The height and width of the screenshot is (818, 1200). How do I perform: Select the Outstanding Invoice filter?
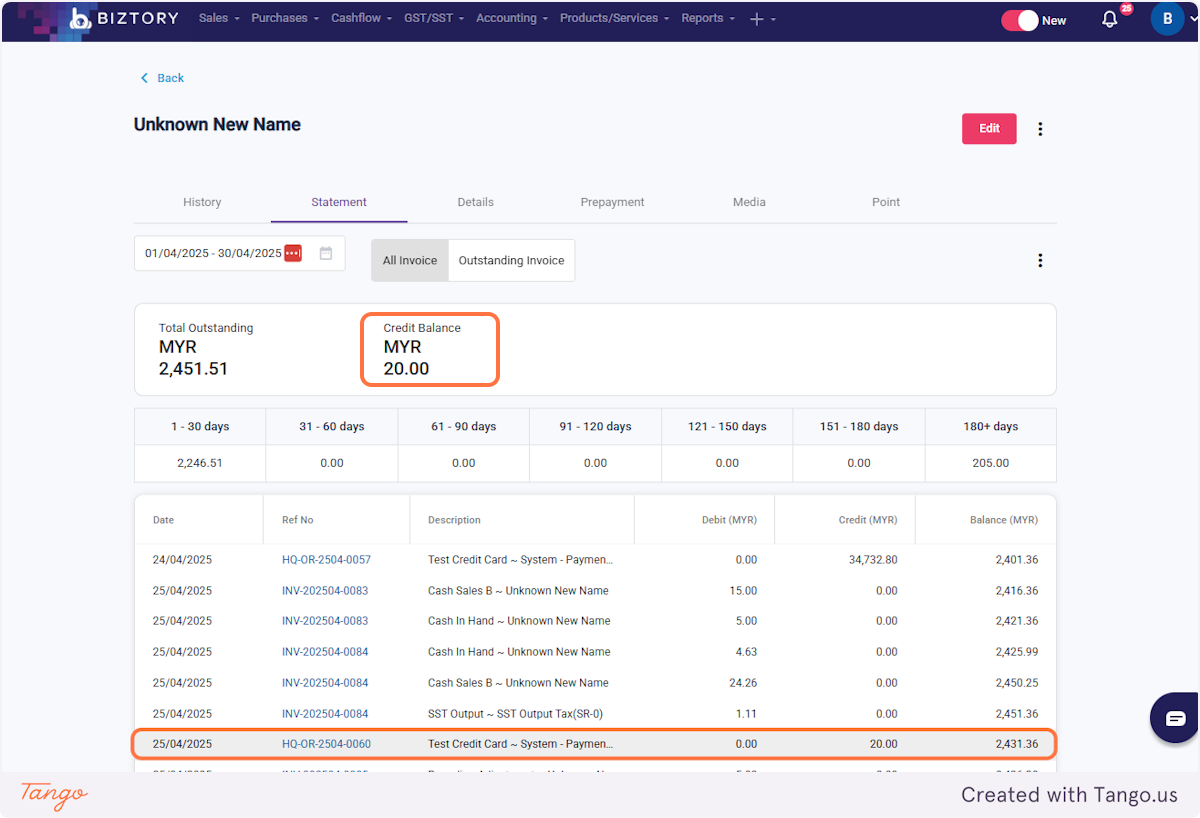(x=512, y=260)
